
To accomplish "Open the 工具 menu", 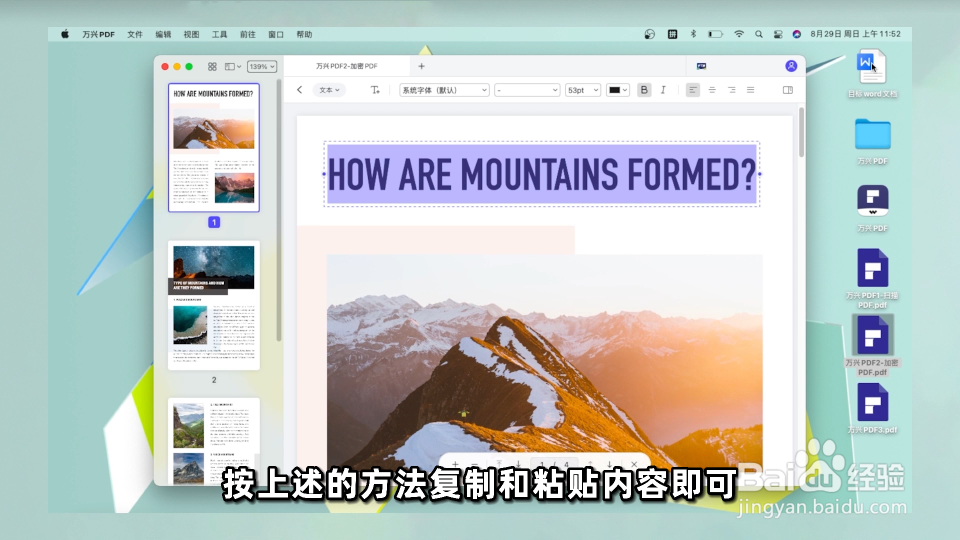I will pyautogui.click(x=220, y=34).
